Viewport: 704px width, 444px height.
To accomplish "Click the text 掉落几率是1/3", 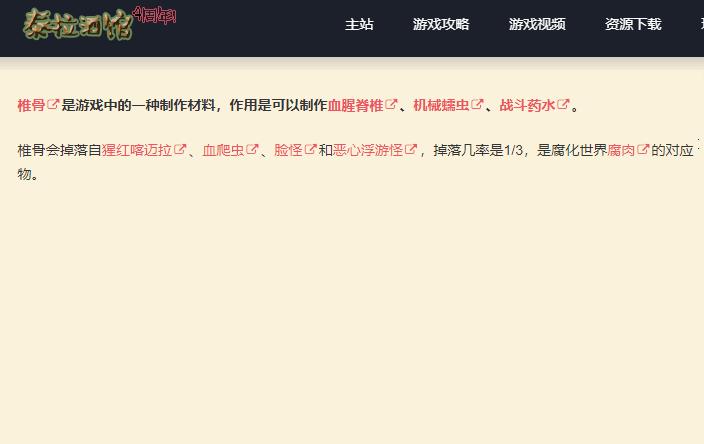I will (478, 150).
